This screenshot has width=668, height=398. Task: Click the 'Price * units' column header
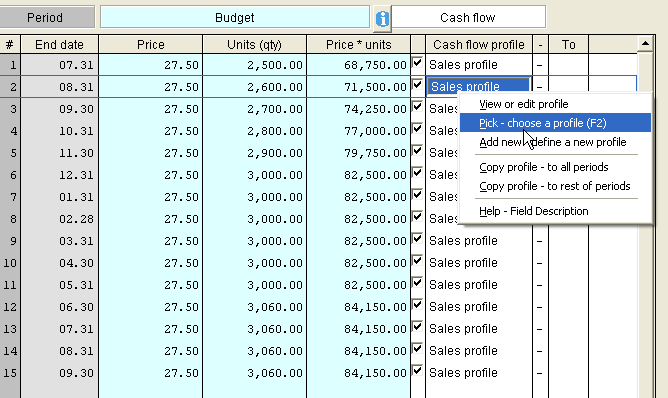(358, 45)
